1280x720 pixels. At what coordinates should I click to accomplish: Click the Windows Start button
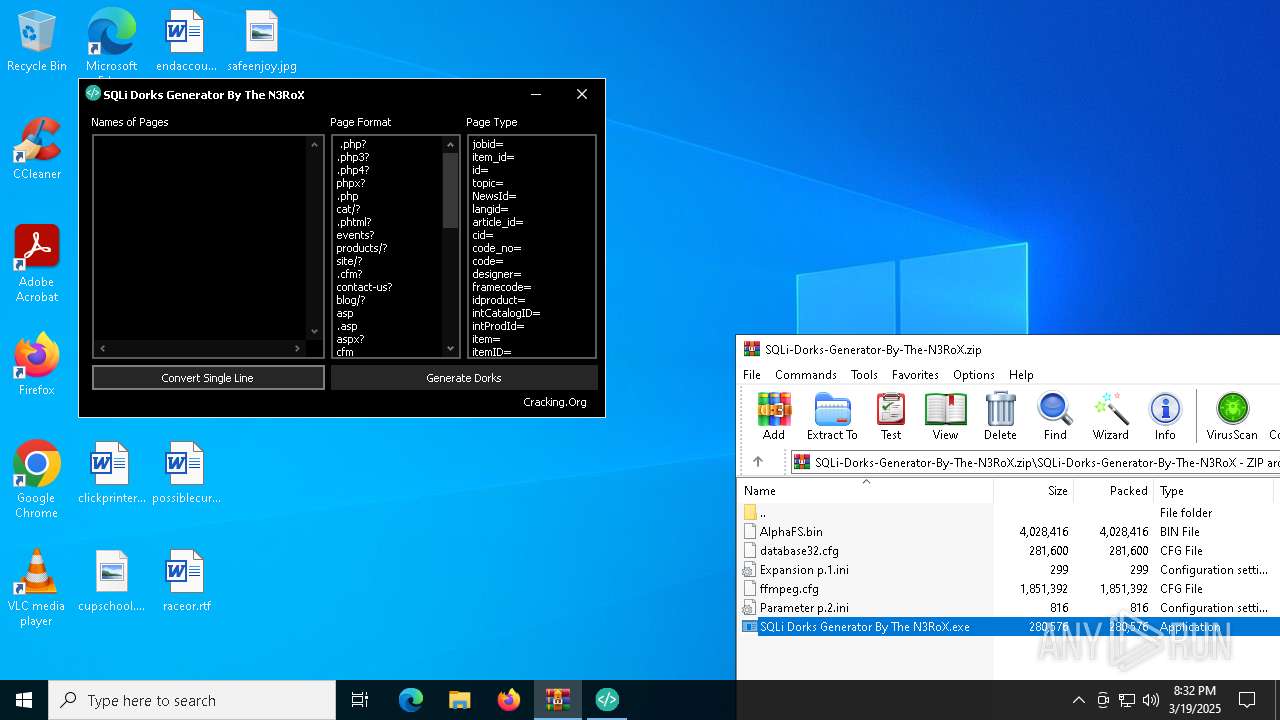tap(24, 700)
